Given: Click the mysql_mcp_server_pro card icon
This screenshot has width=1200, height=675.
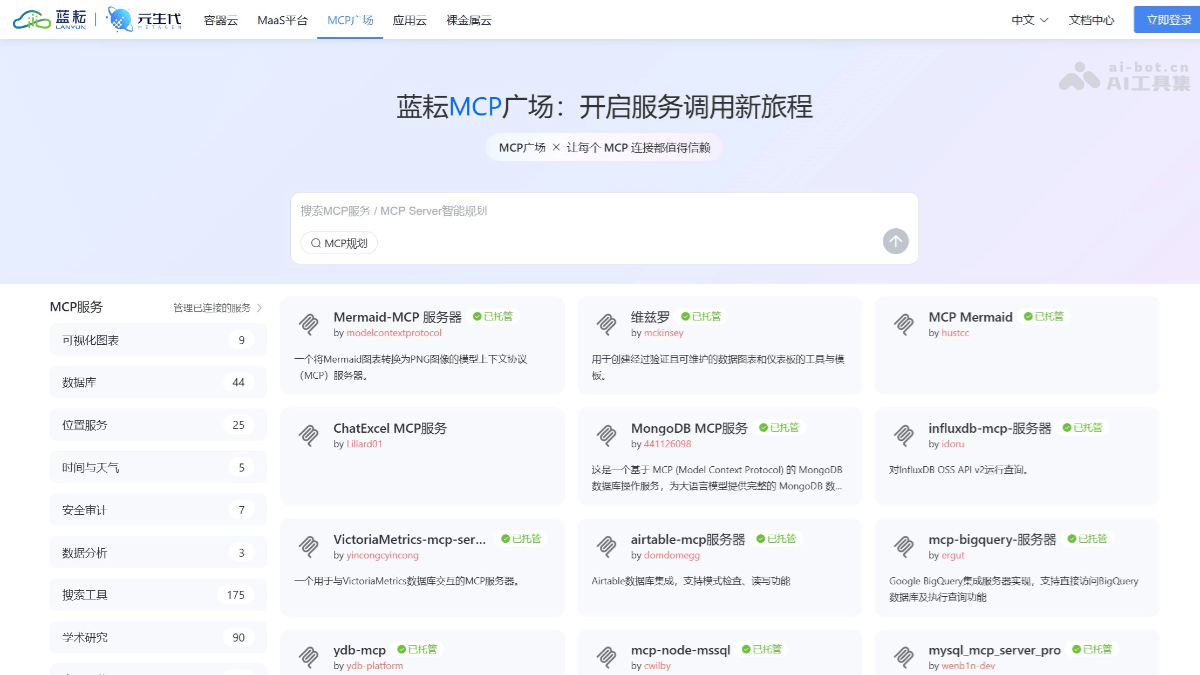Looking at the screenshot, I should click(904, 657).
